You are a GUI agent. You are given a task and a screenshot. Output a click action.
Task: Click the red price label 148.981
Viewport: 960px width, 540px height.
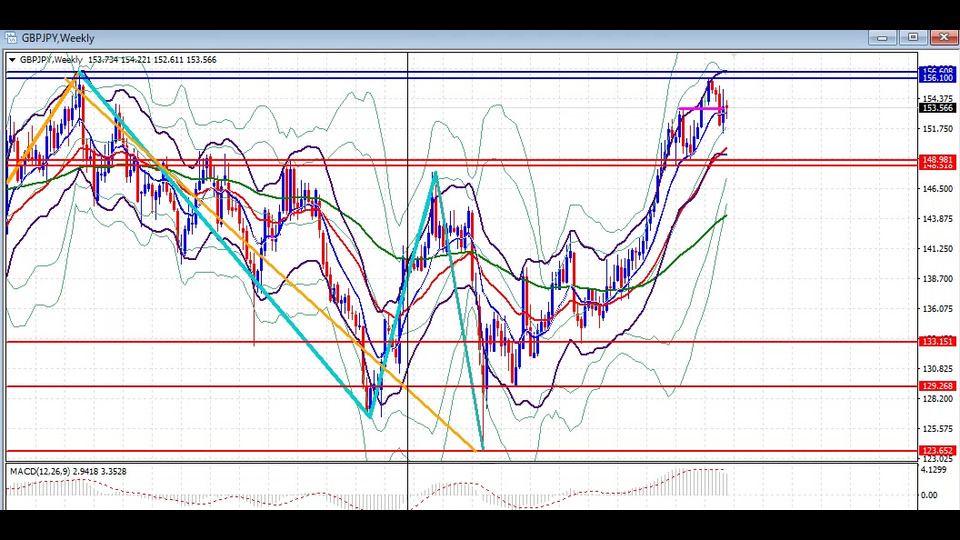pos(937,160)
